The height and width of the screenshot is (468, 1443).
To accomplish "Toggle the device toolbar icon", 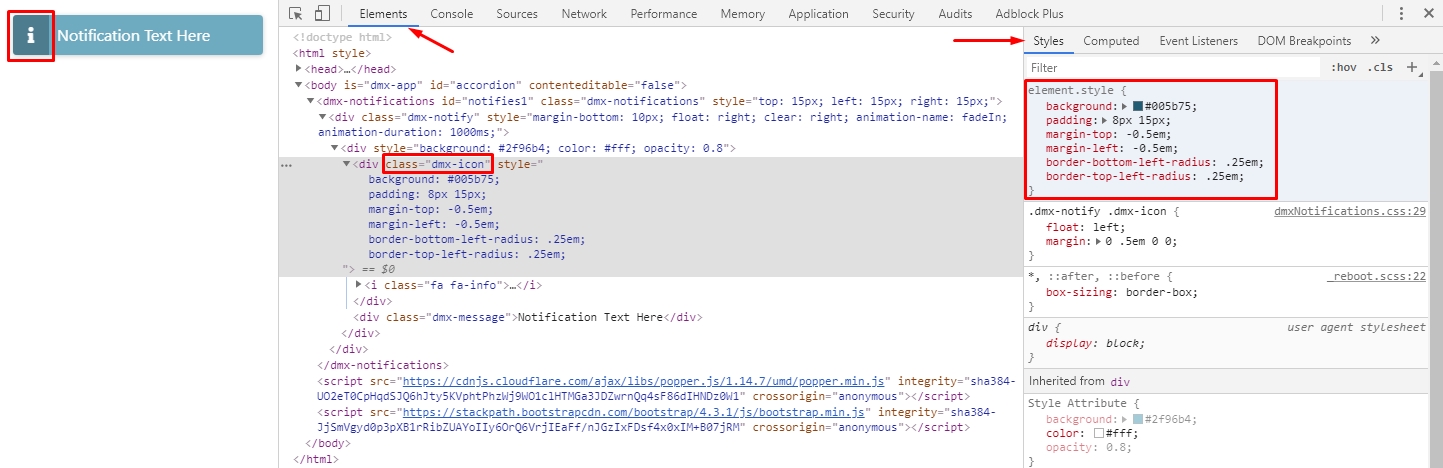I will (322, 14).
